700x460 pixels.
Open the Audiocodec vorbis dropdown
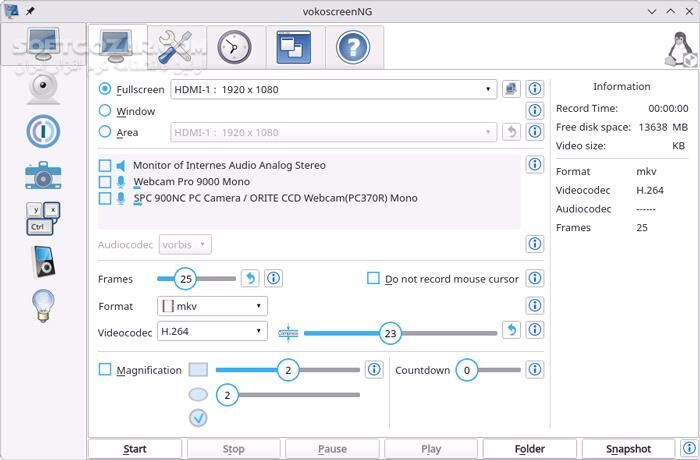(185, 244)
